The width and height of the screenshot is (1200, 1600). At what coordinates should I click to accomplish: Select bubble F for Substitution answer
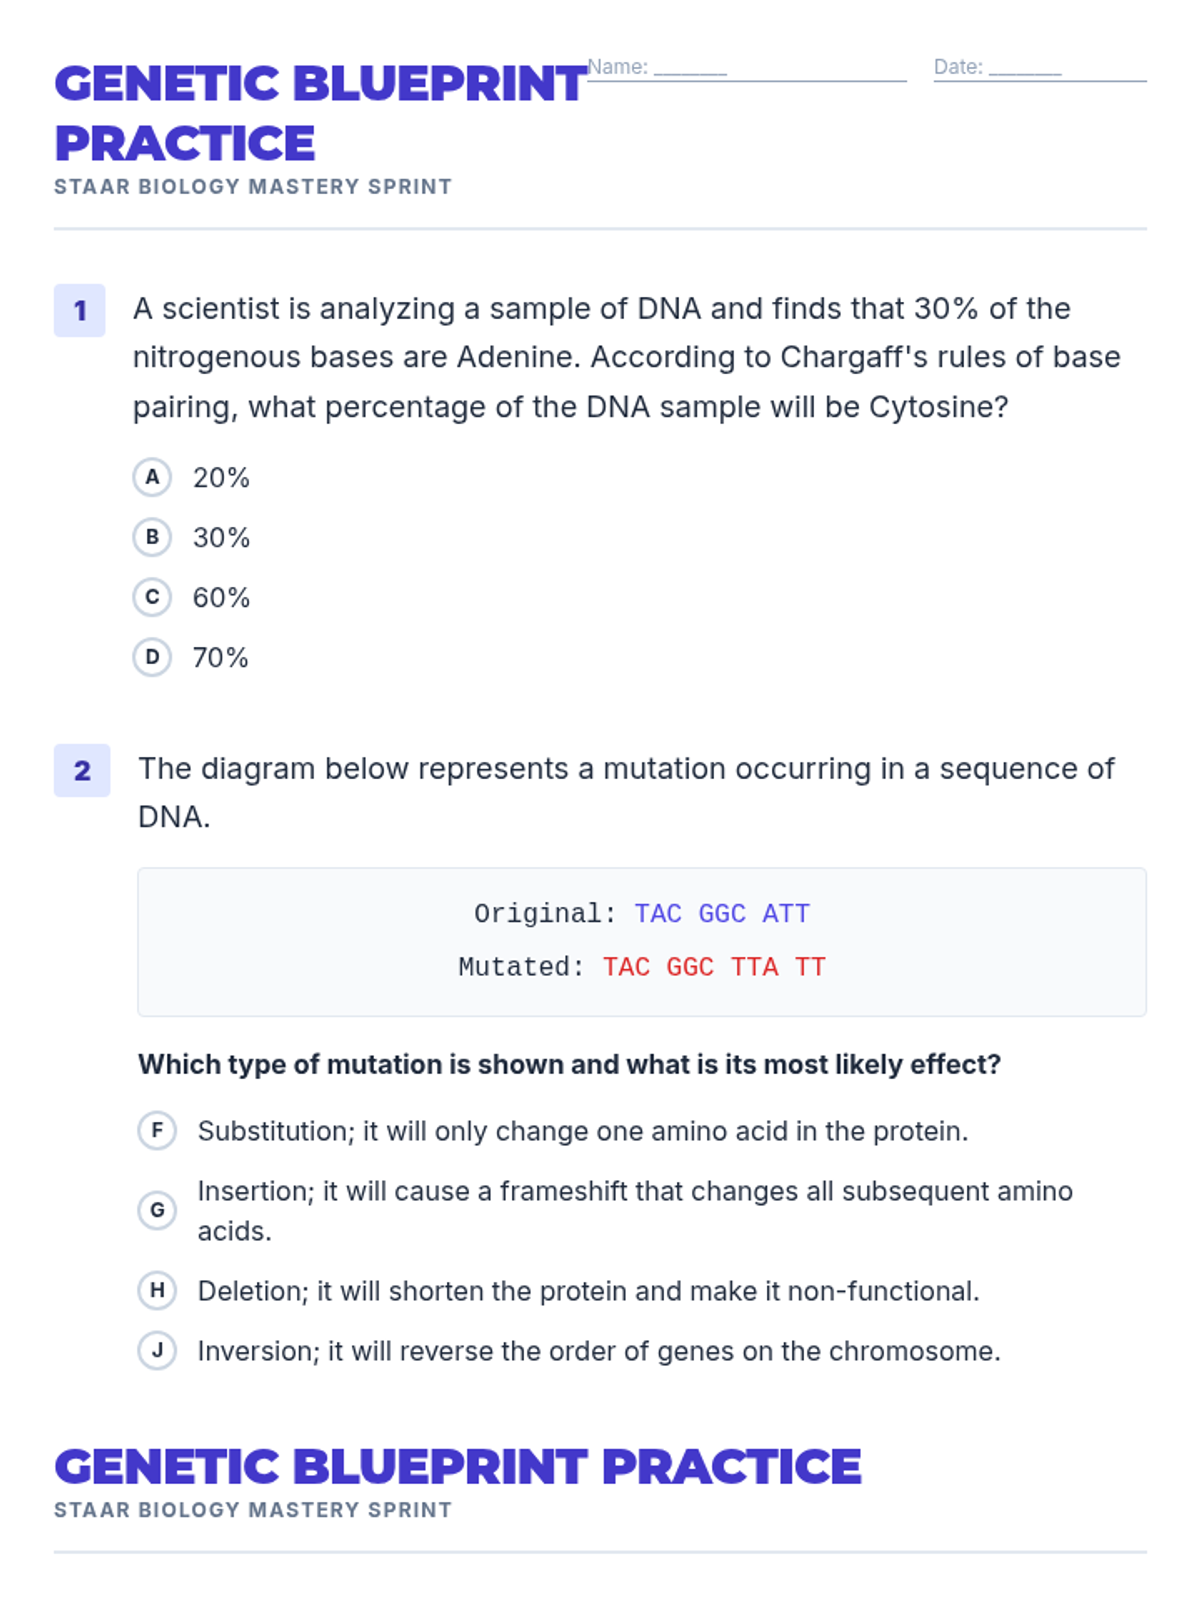[157, 1131]
